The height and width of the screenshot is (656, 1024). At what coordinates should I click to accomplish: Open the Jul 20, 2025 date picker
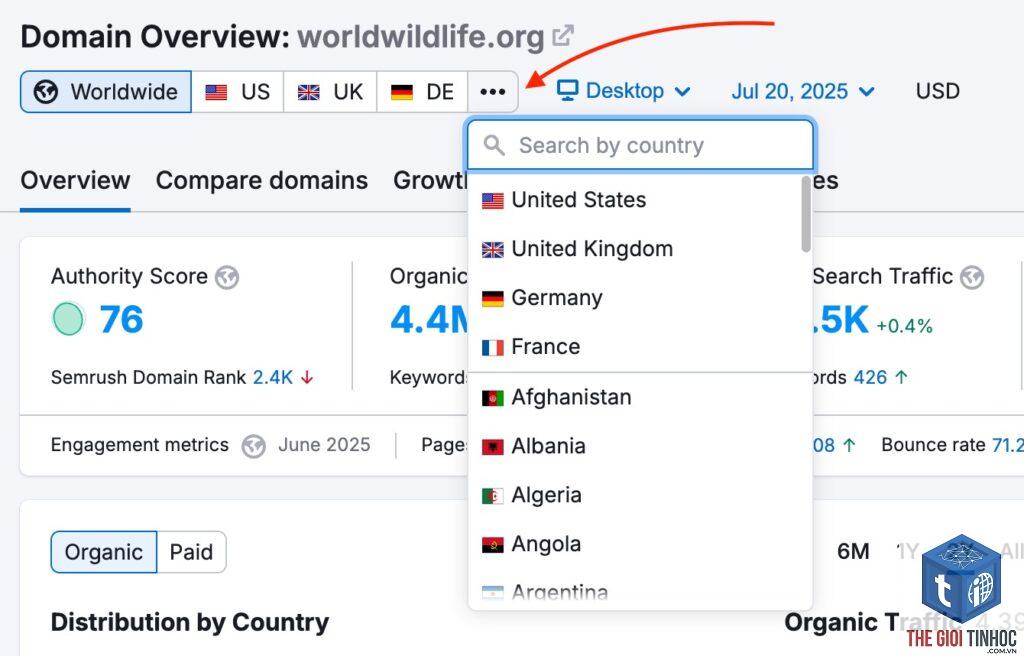pos(803,91)
